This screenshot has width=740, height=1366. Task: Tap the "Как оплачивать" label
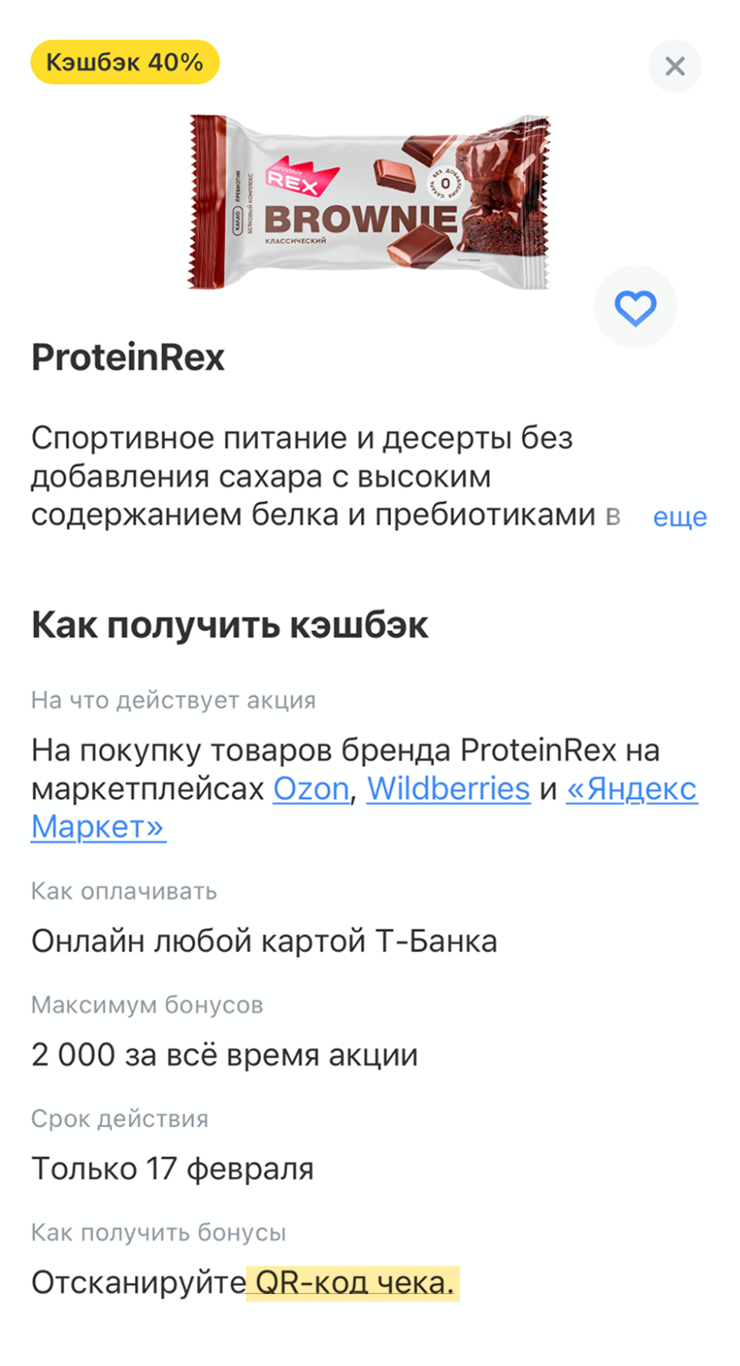click(x=124, y=891)
